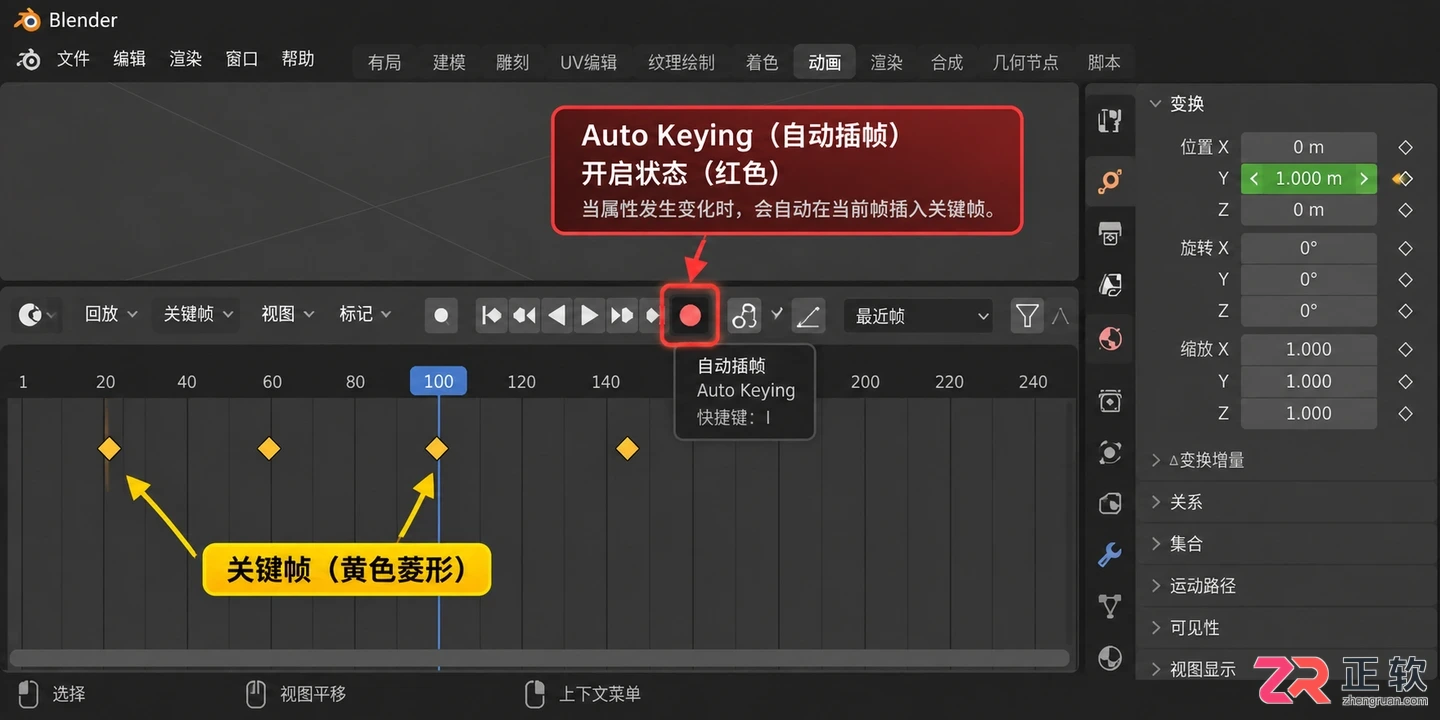This screenshot has width=1440, height=720.
Task: Open the 编辑 edit menu
Action: (x=129, y=59)
